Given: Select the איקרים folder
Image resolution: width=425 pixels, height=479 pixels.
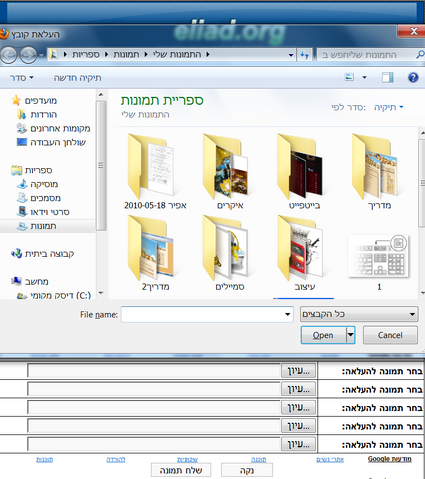Looking at the screenshot, I should (x=230, y=171).
